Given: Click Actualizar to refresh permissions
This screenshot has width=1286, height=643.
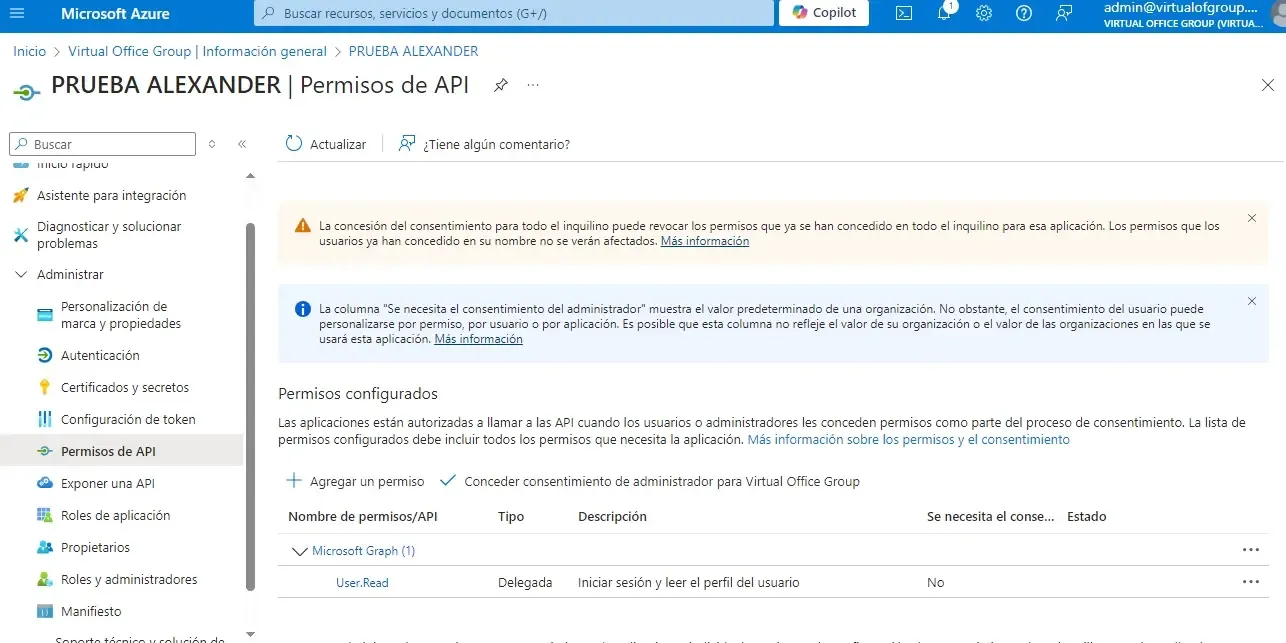Looking at the screenshot, I should point(326,144).
